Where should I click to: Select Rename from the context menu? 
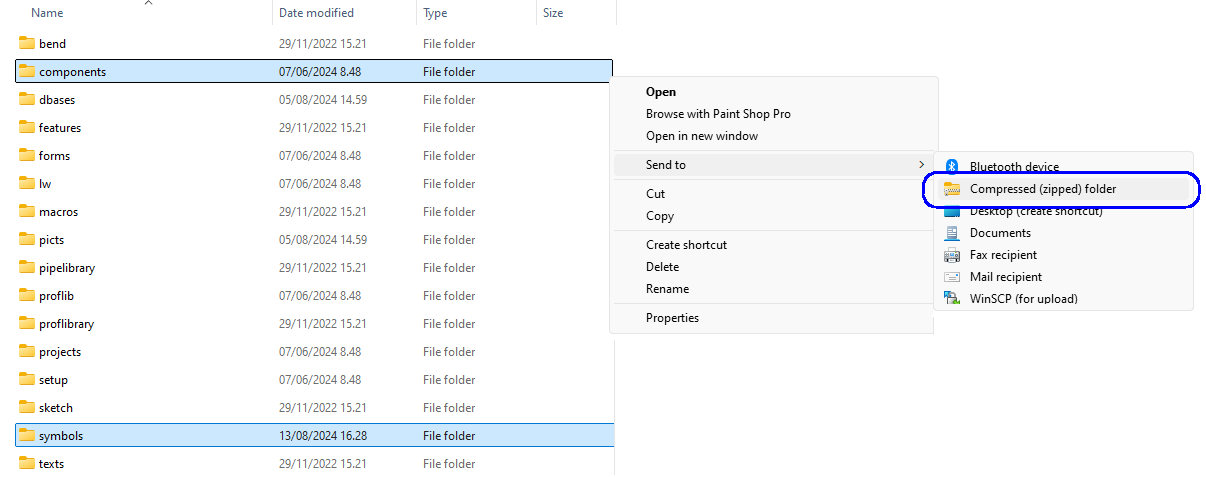pyautogui.click(x=667, y=289)
